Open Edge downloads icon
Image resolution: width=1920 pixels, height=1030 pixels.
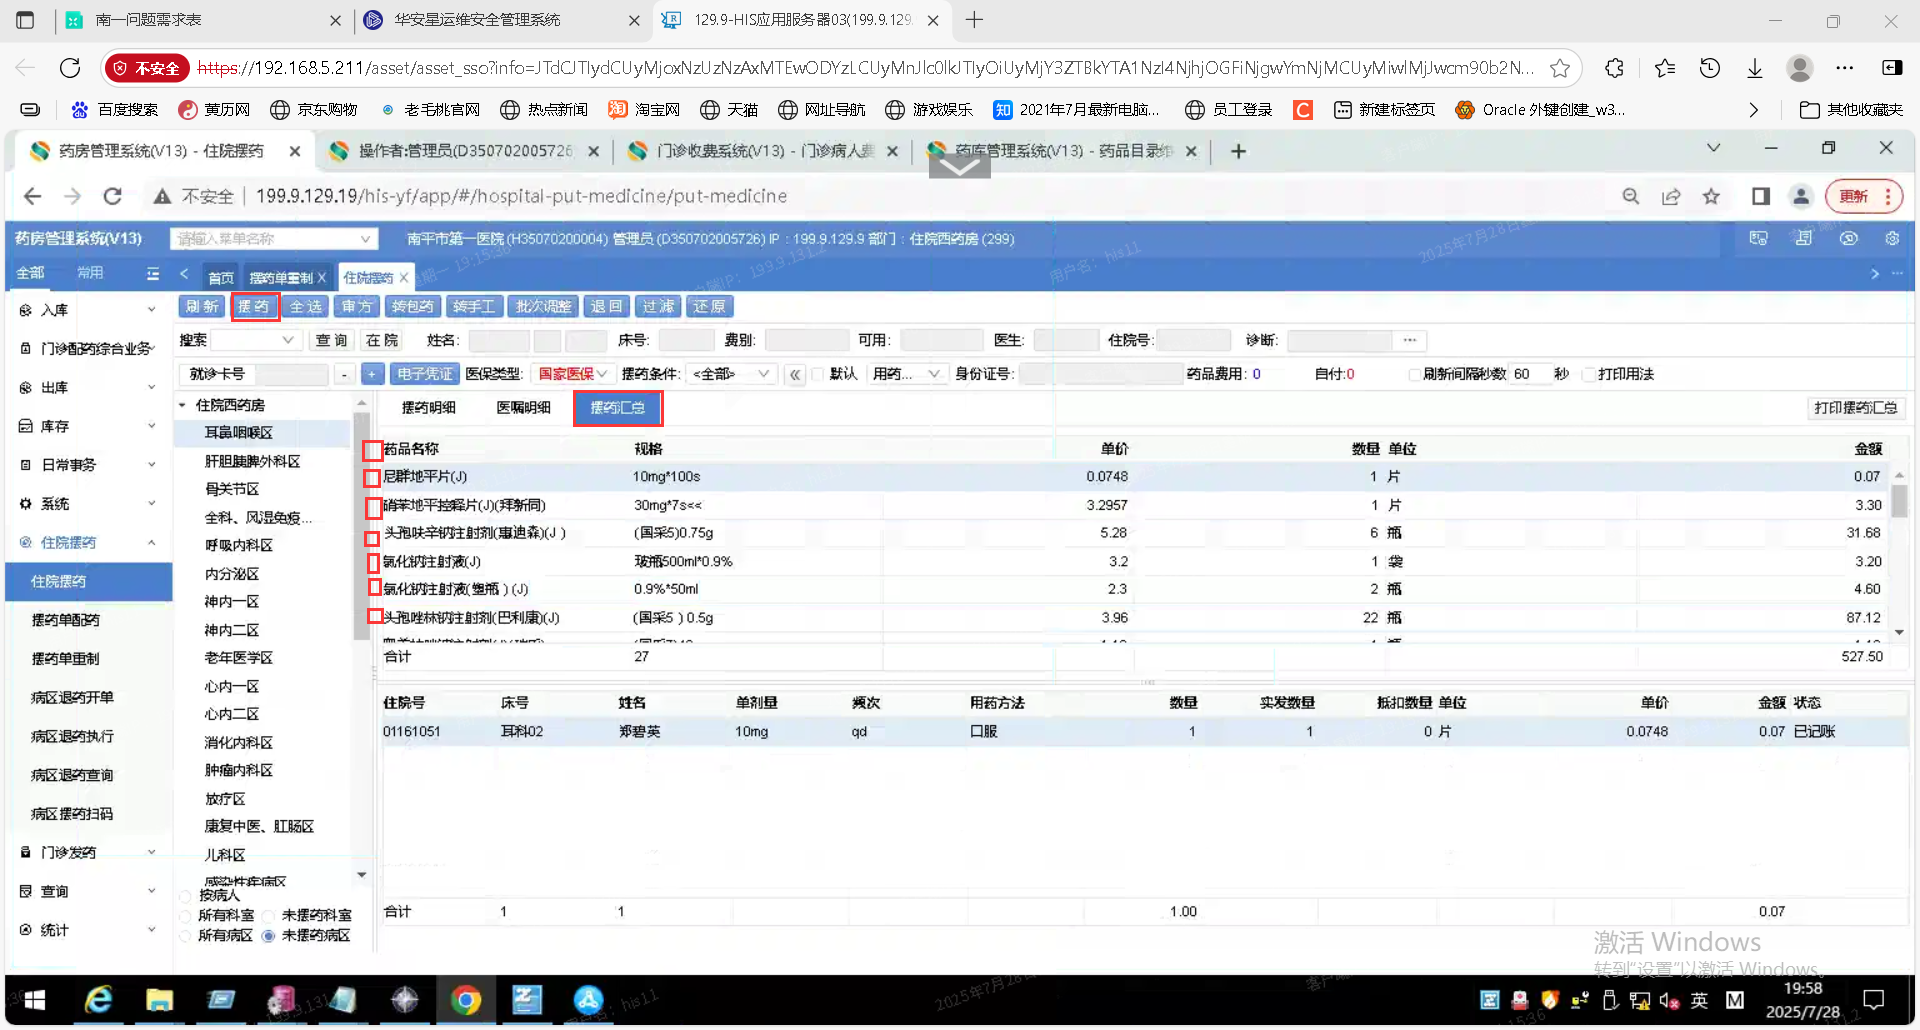click(x=1755, y=68)
